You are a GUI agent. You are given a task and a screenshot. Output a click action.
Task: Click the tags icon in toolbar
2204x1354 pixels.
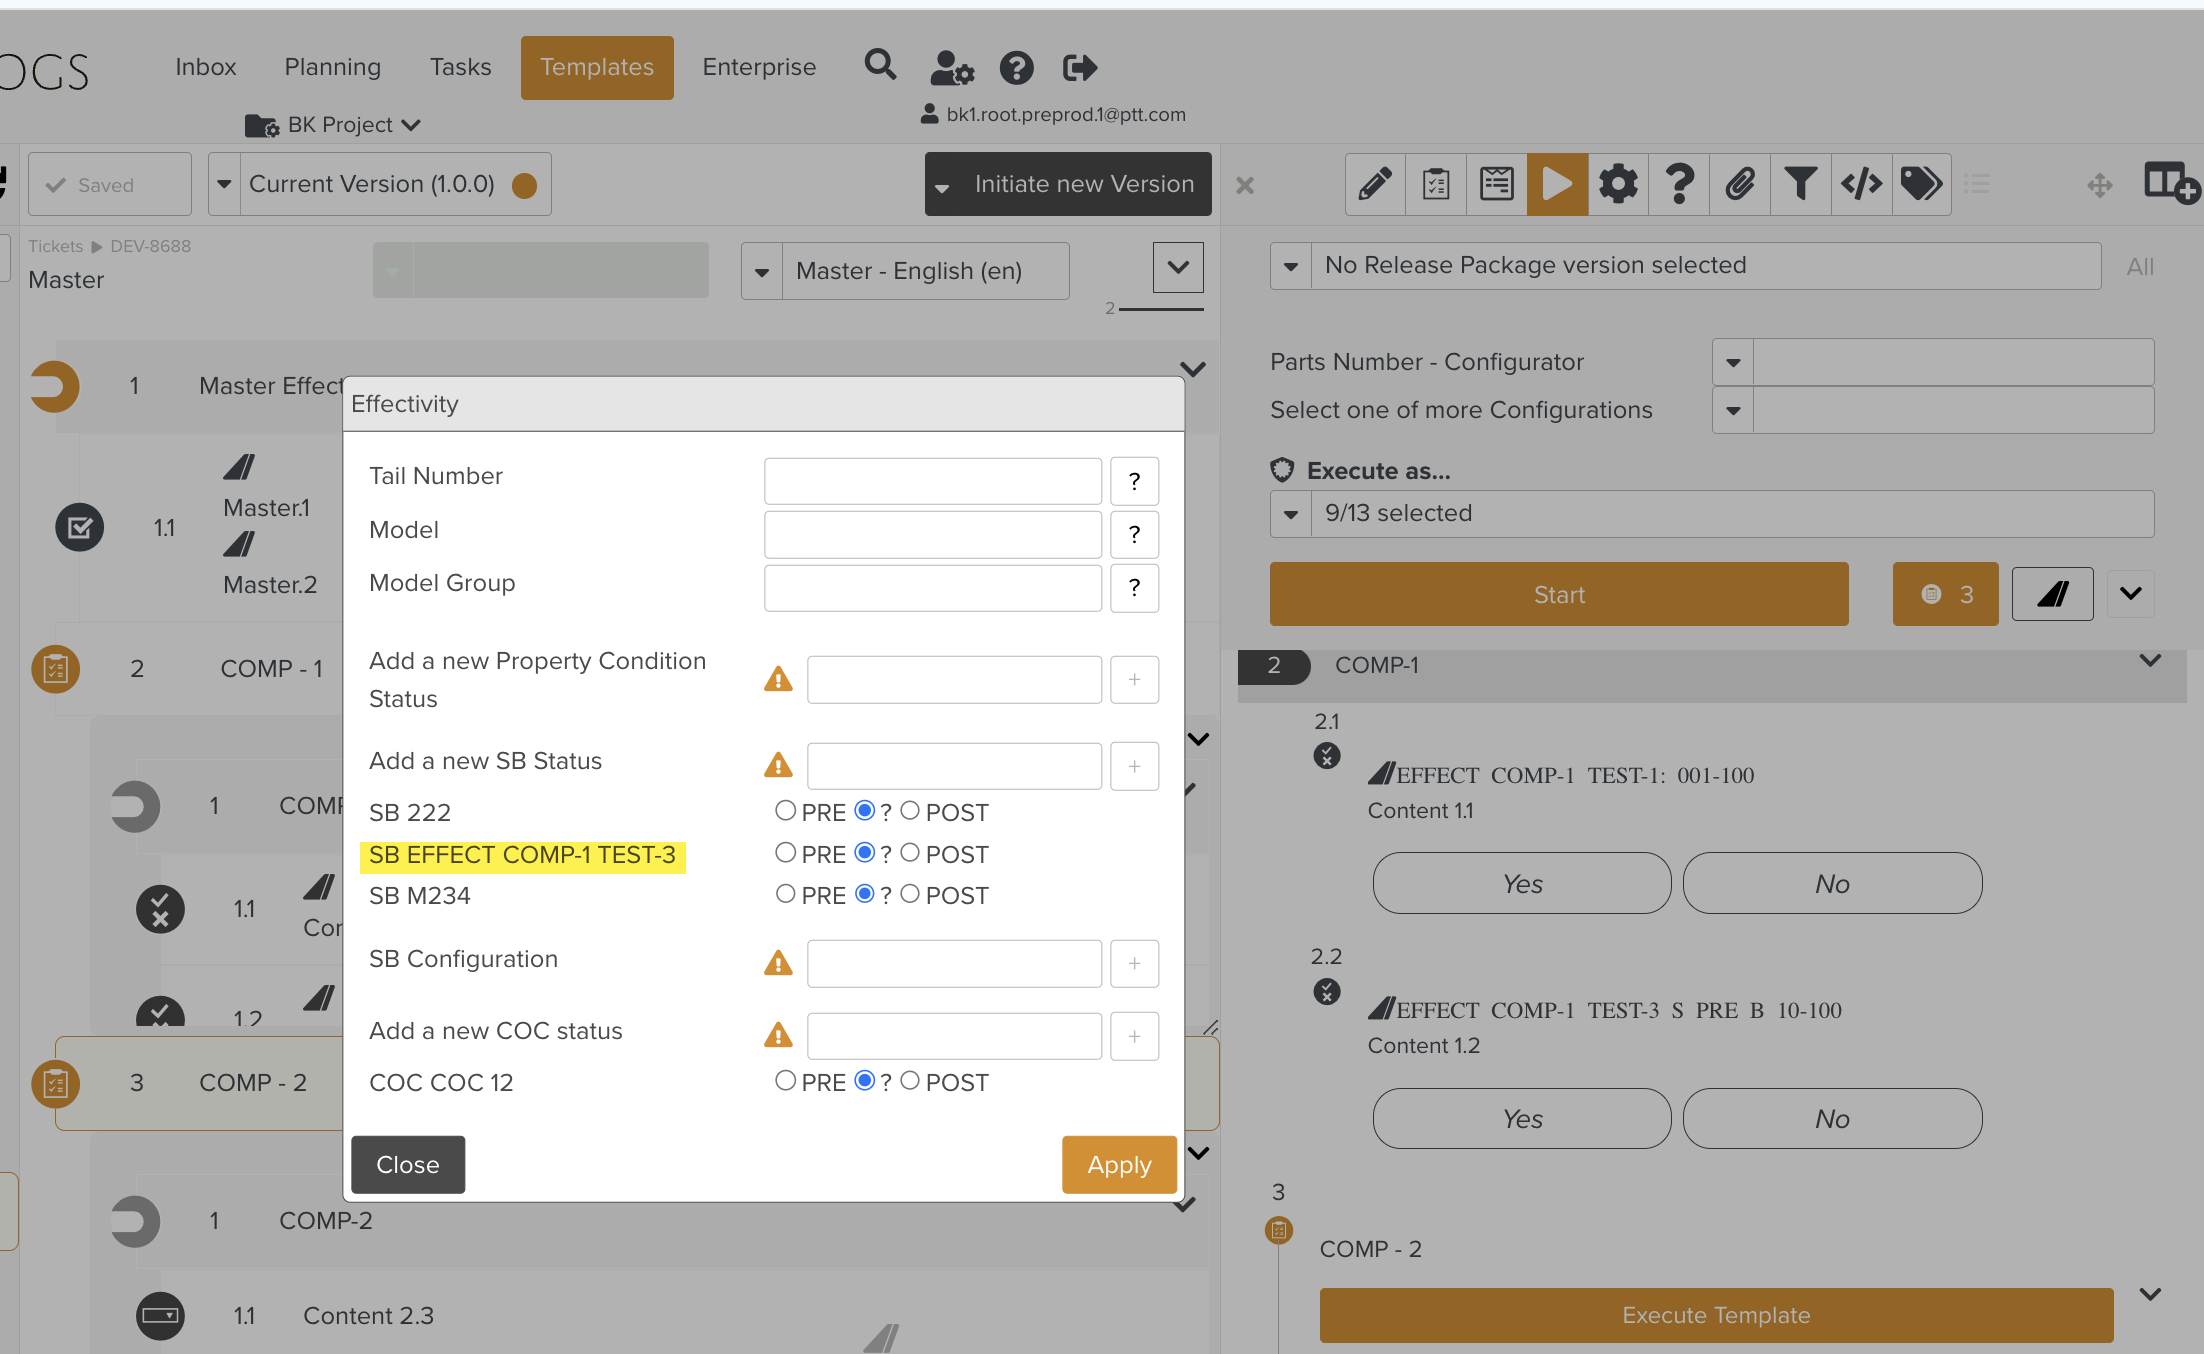click(1921, 184)
